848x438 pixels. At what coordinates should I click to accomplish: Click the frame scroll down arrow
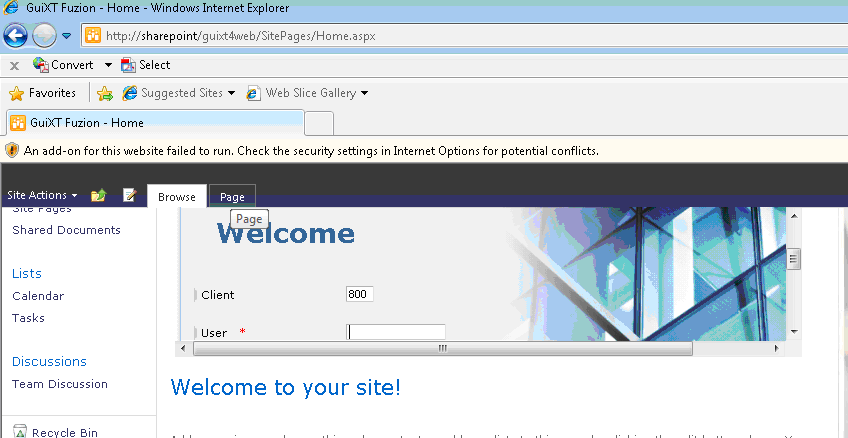(794, 331)
